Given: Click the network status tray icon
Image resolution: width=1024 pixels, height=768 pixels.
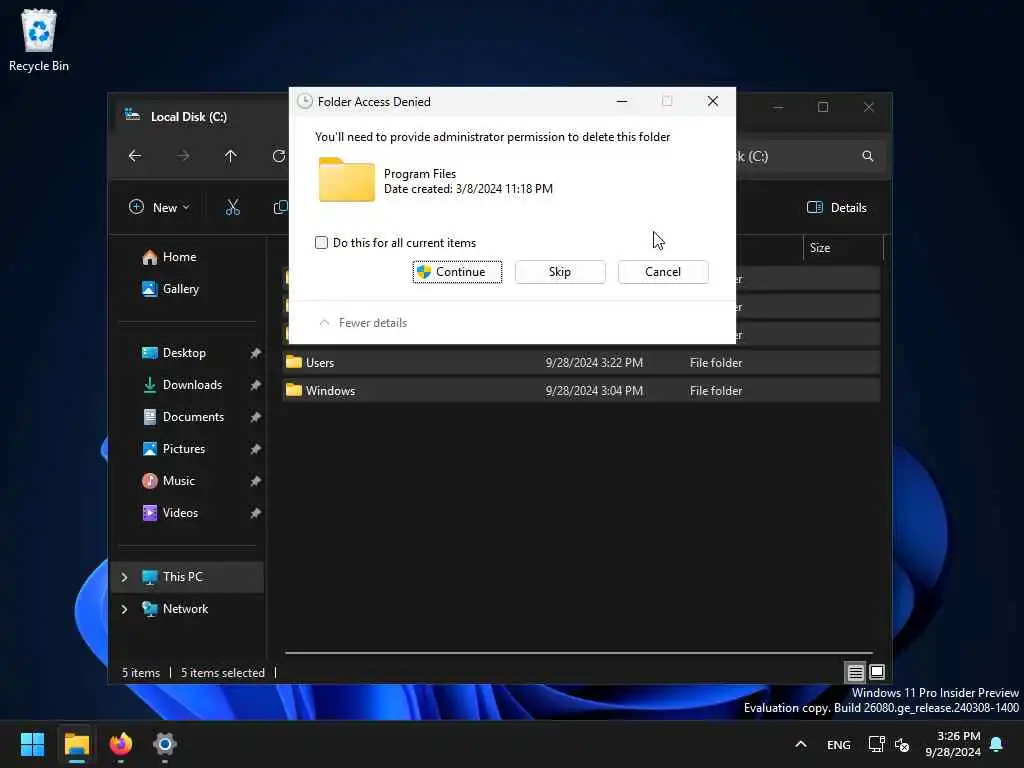Looking at the screenshot, I should point(876,744).
